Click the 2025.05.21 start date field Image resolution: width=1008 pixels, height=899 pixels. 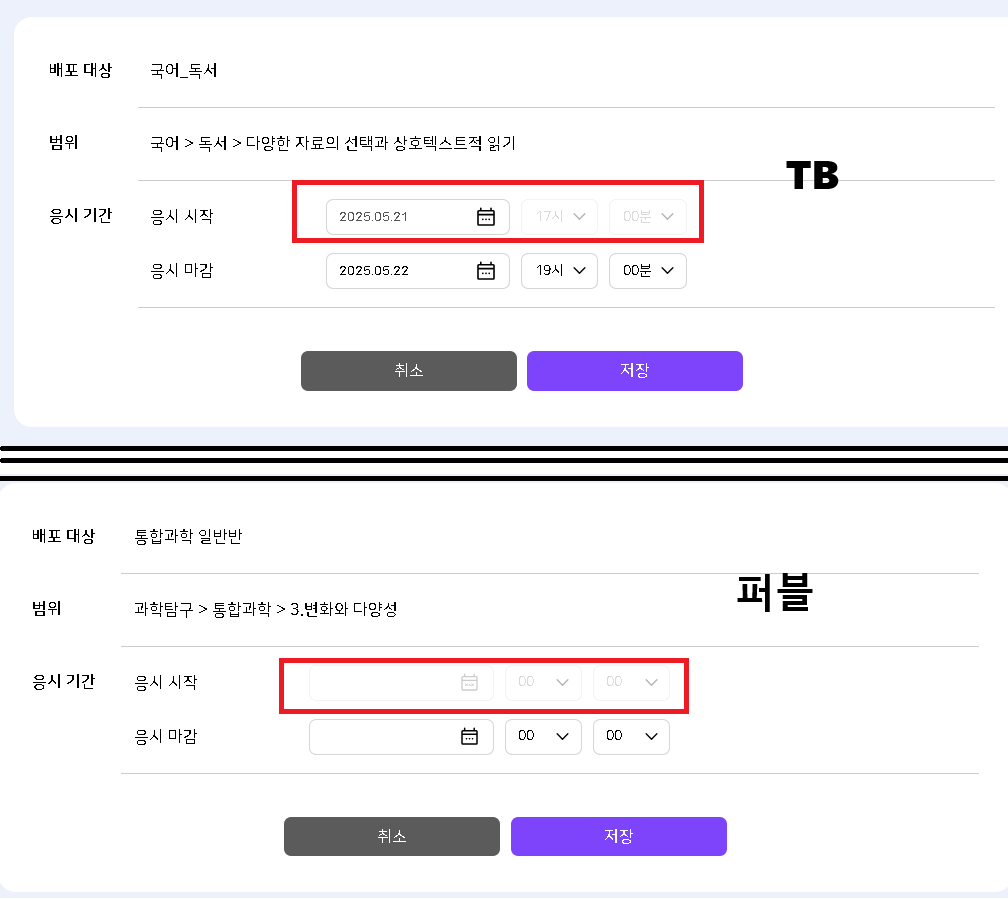pos(400,217)
